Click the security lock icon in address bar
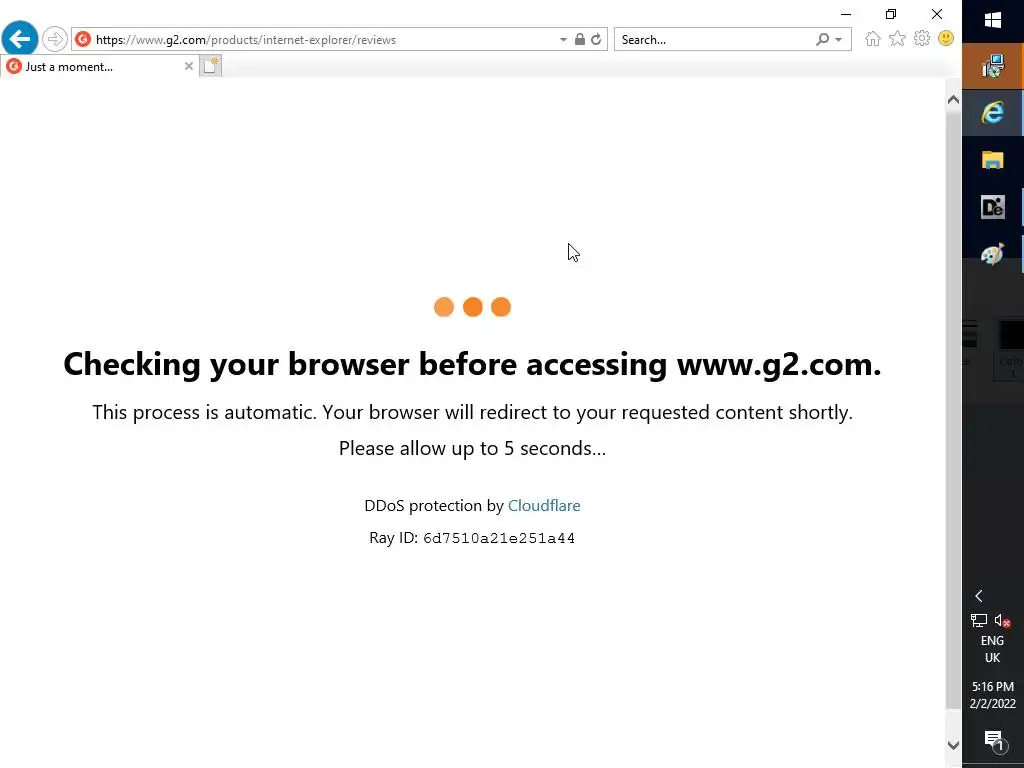This screenshot has height=768, width=1024. pos(579,39)
